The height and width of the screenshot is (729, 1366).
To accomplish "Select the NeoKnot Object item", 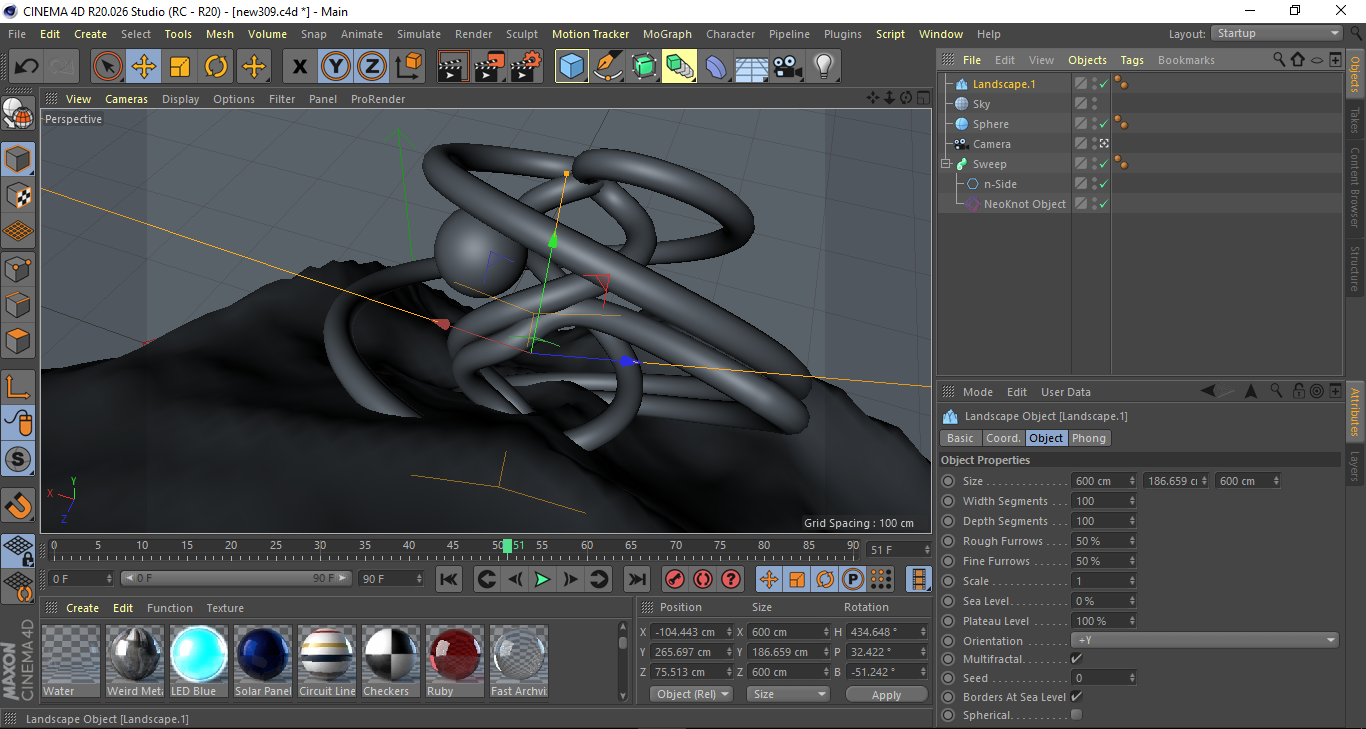I will click(x=1024, y=204).
